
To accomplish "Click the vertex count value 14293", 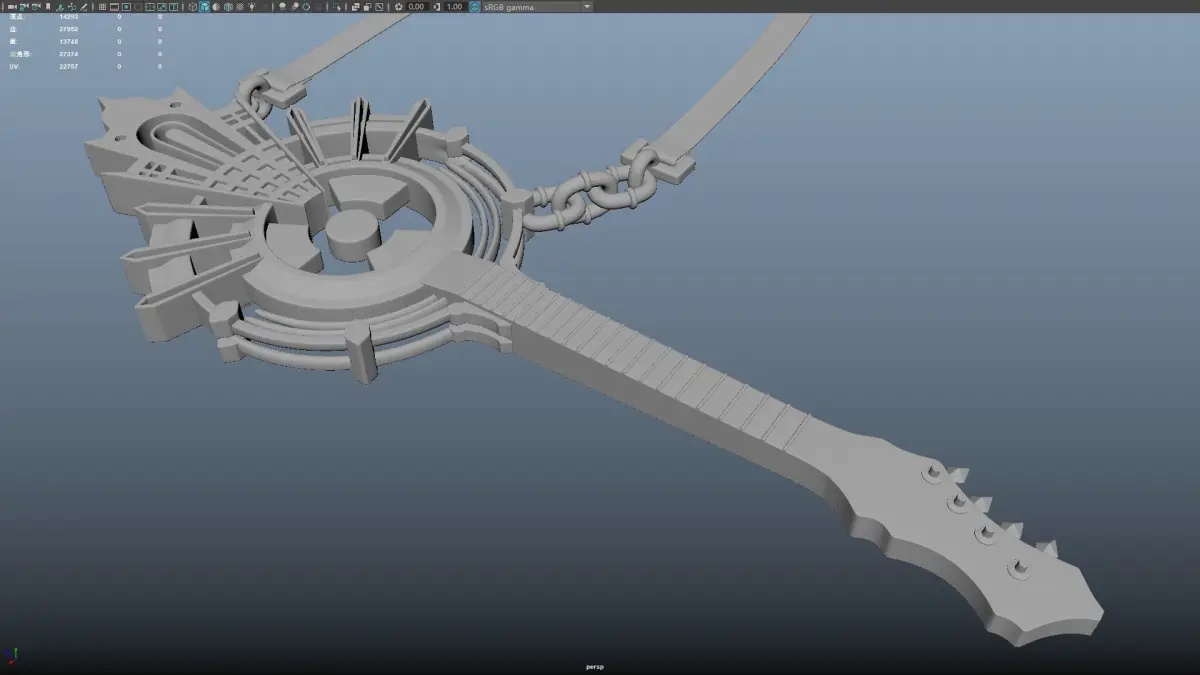I will click(69, 17).
